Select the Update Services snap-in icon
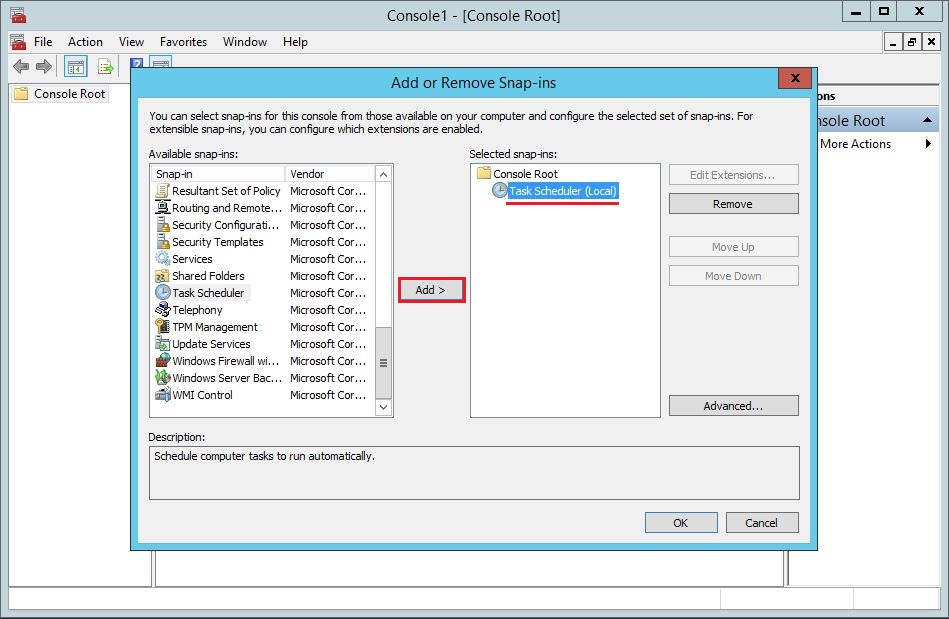This screenshot has height=619, width=949. coord(162,344)
